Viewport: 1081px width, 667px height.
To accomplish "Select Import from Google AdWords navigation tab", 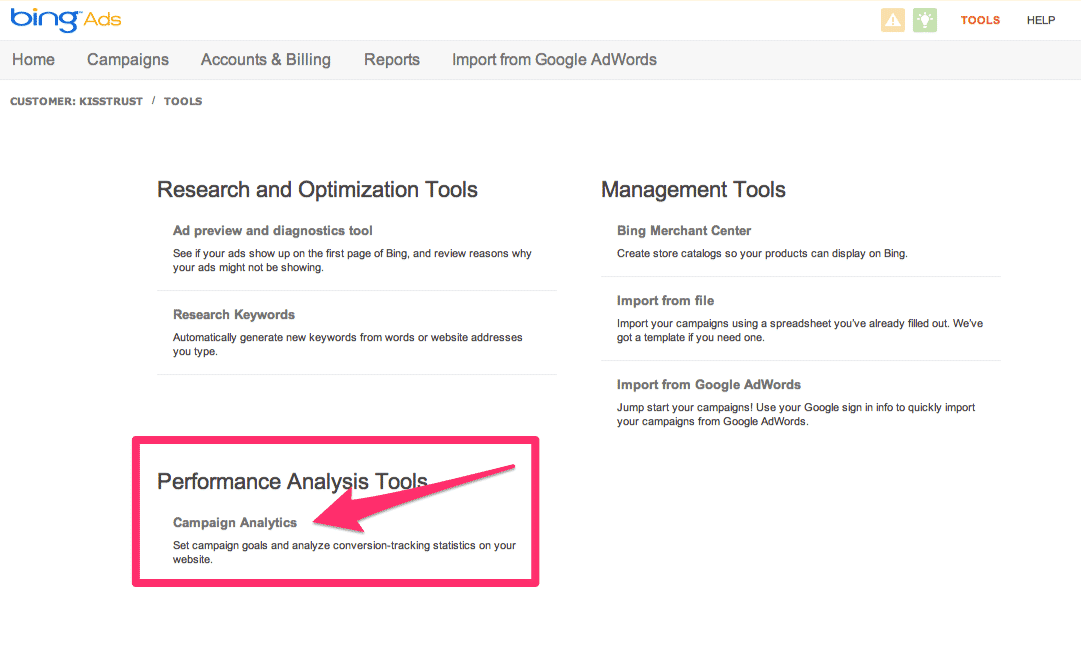I will (554, 59).
